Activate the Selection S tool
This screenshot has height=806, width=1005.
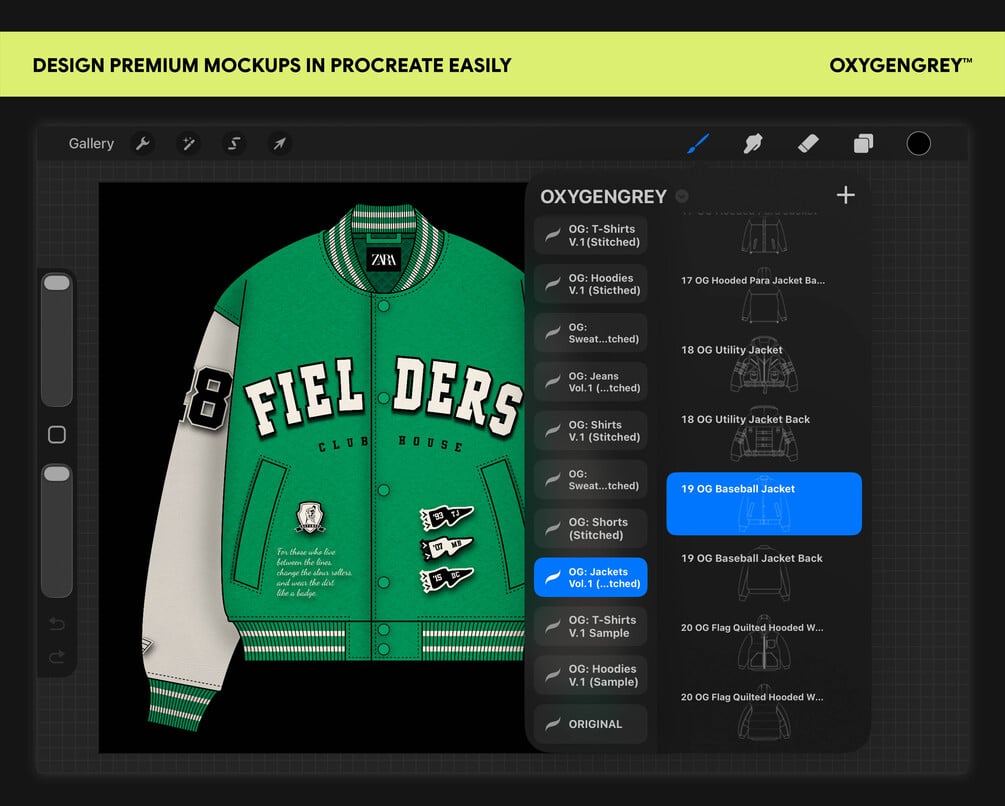tap(234, 144)
